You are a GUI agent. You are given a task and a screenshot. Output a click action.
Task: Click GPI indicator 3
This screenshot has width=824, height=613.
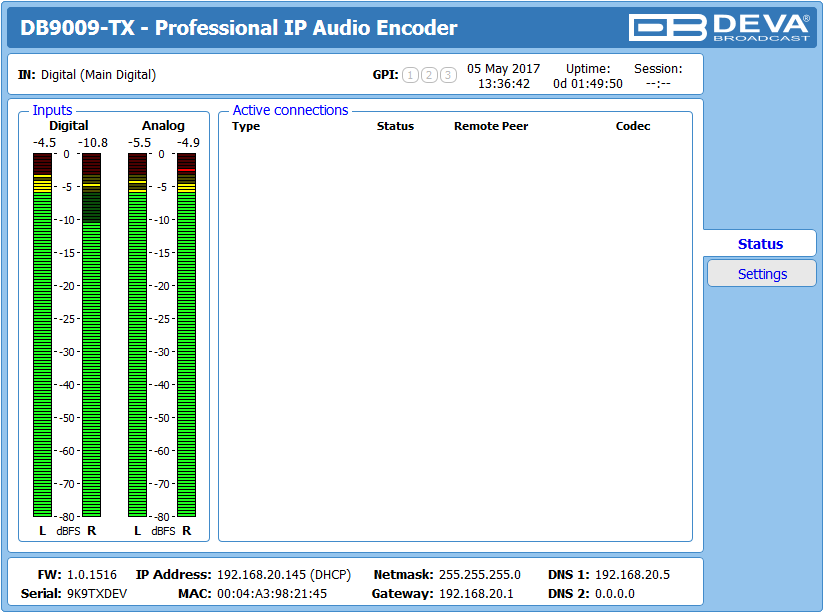(x=448, y=75)
